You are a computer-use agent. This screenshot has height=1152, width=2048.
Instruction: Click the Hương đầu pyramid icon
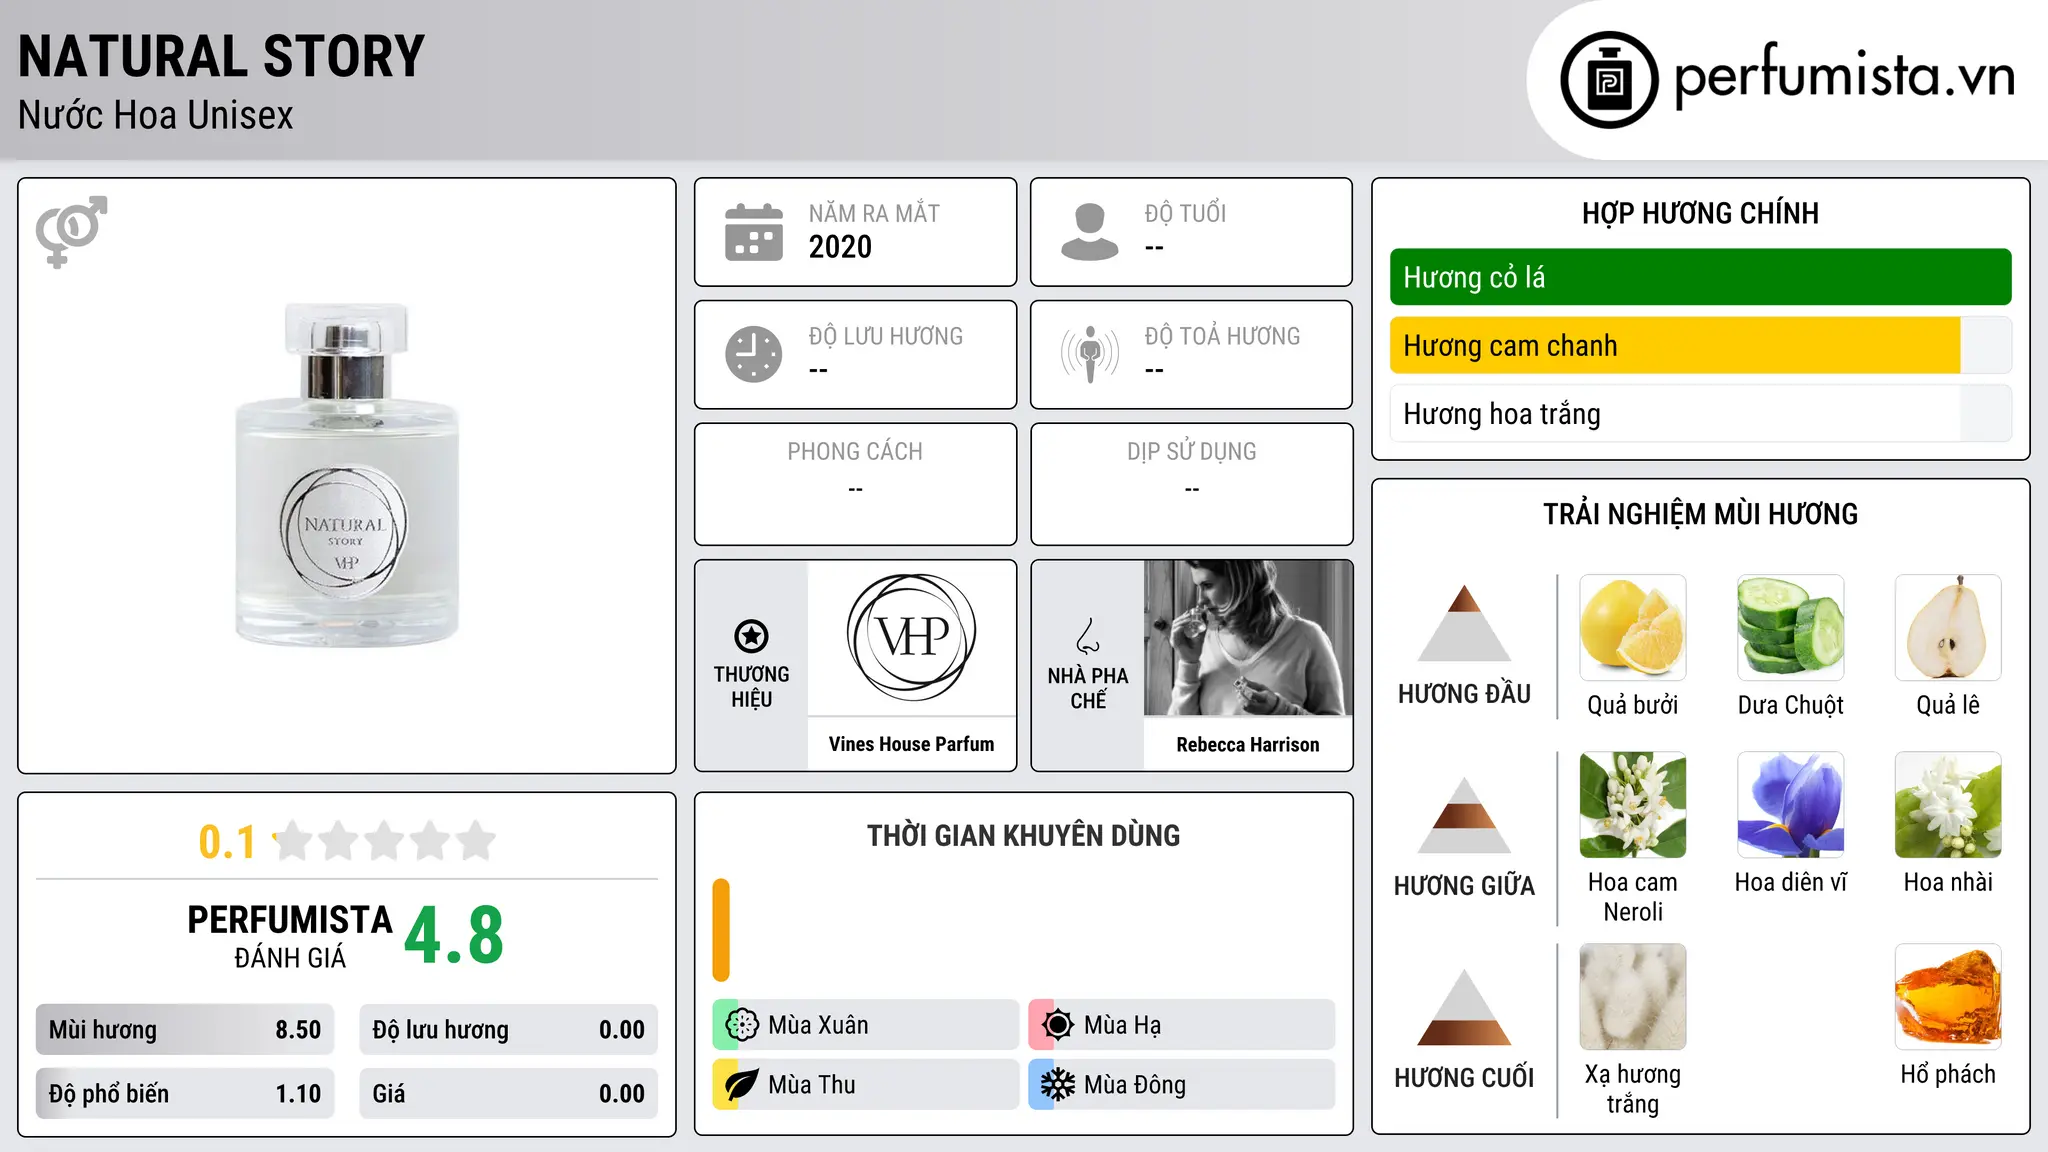coord(1464,623)
